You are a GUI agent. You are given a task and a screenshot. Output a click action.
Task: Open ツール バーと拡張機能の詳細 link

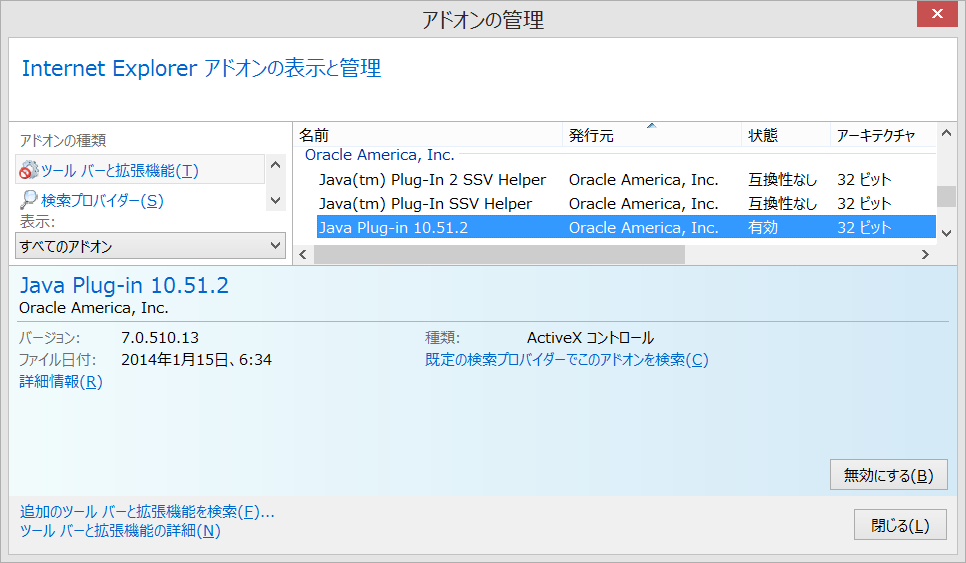120,530
